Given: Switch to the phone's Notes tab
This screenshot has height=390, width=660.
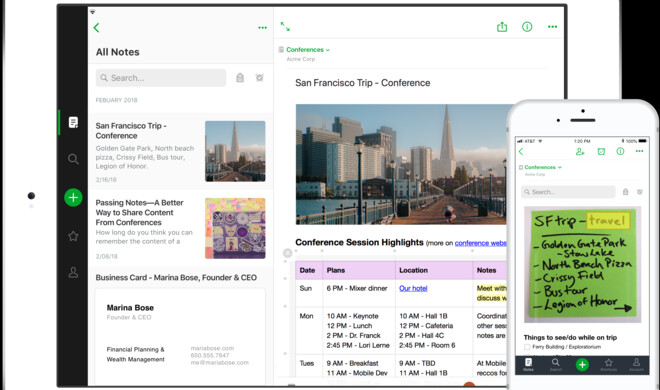Looking at the screenshot, I should (x=528, y=364).
